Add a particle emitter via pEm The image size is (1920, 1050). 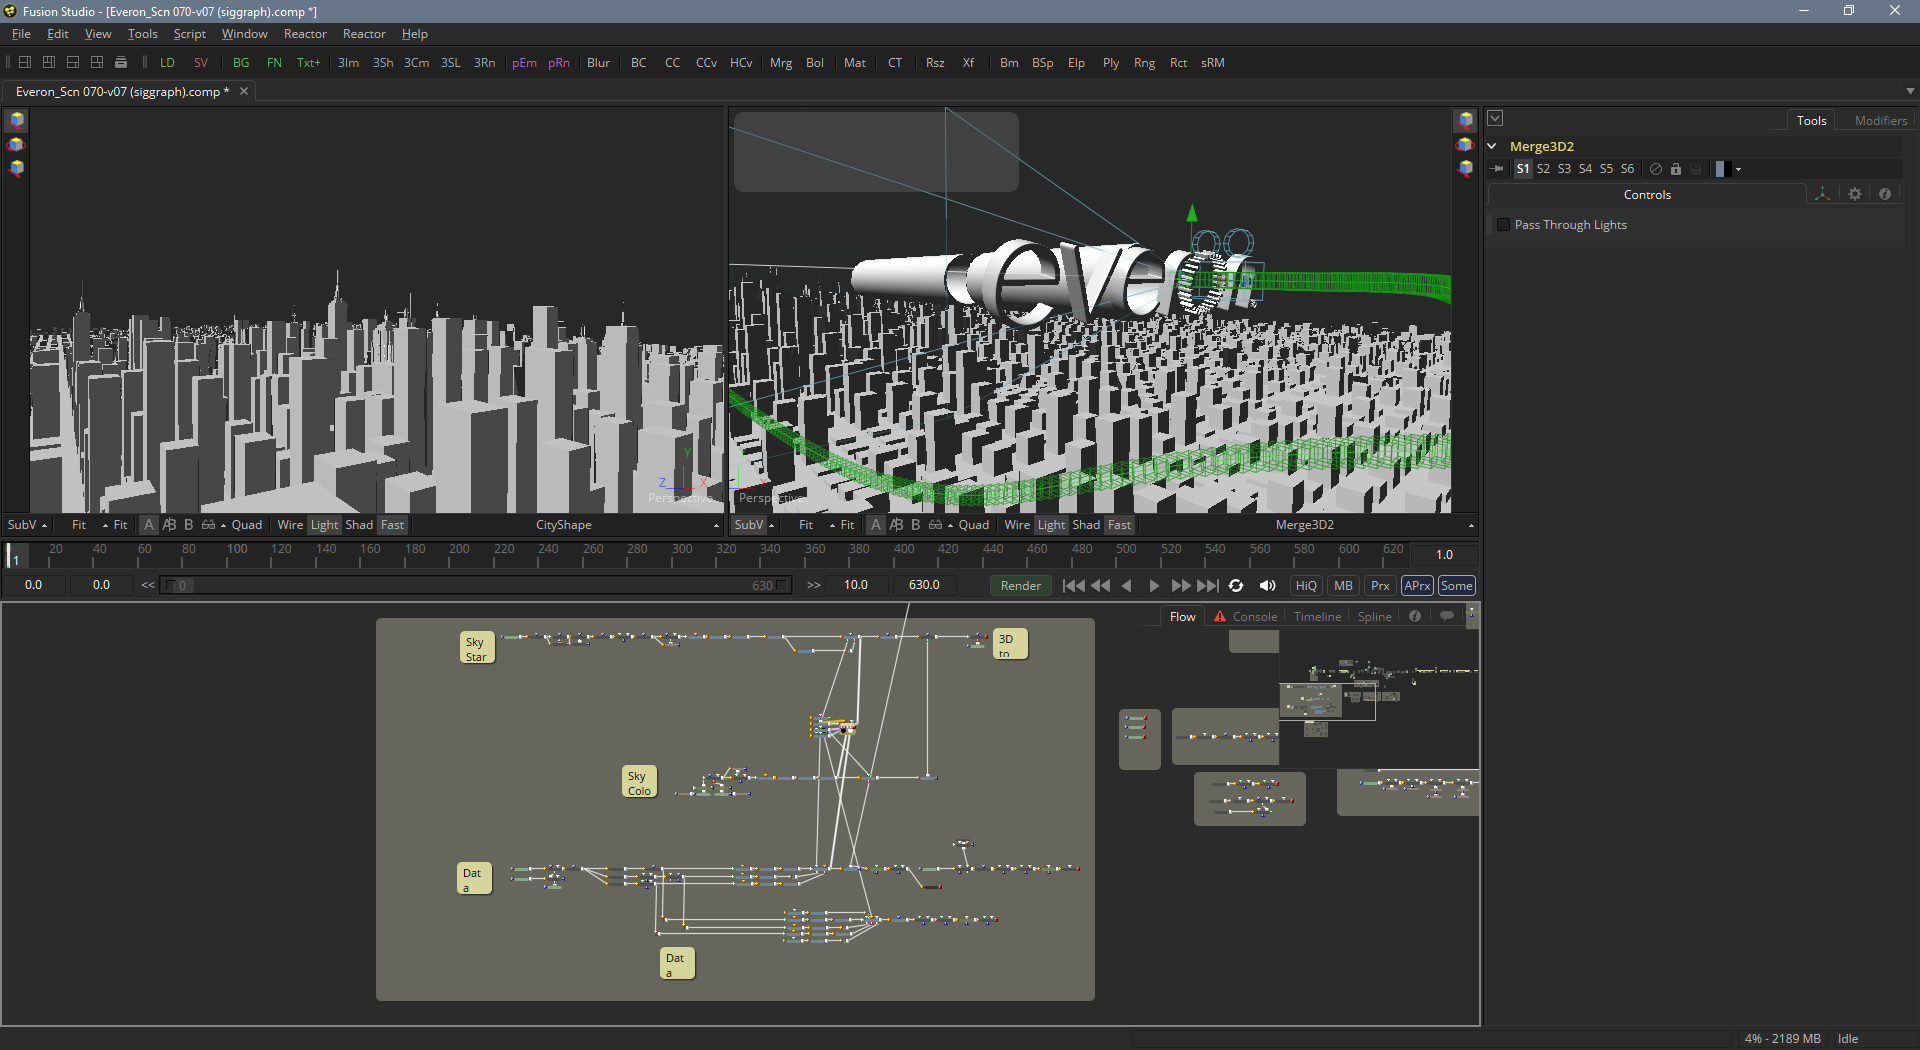click(524, 62)
